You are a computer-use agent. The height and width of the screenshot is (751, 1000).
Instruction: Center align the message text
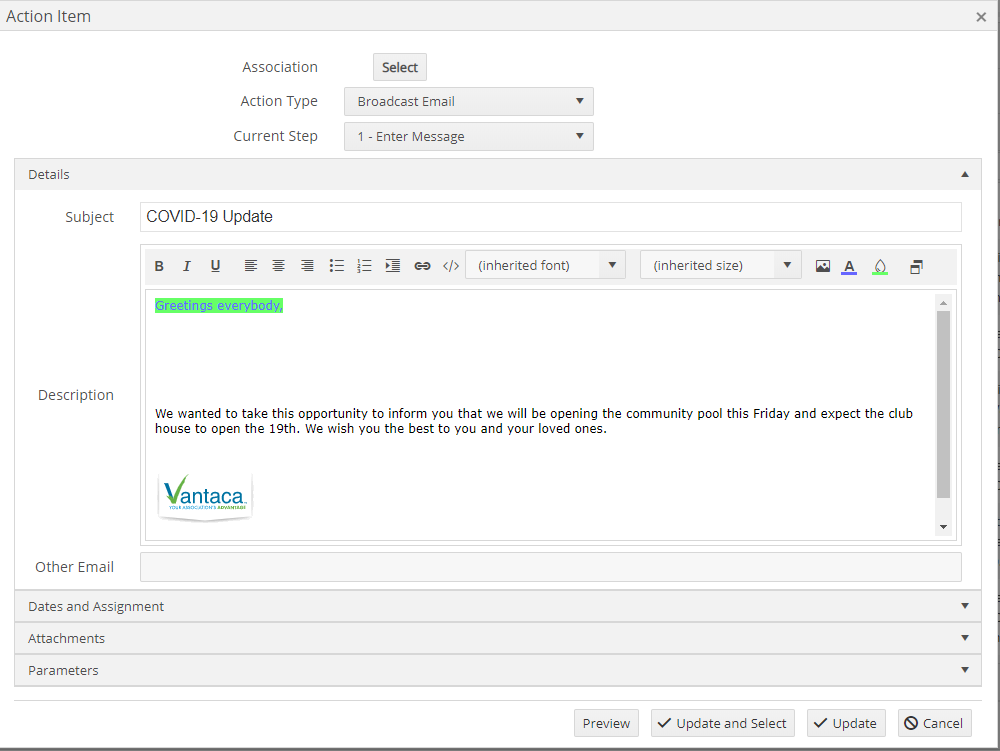[x=278, y=265]
